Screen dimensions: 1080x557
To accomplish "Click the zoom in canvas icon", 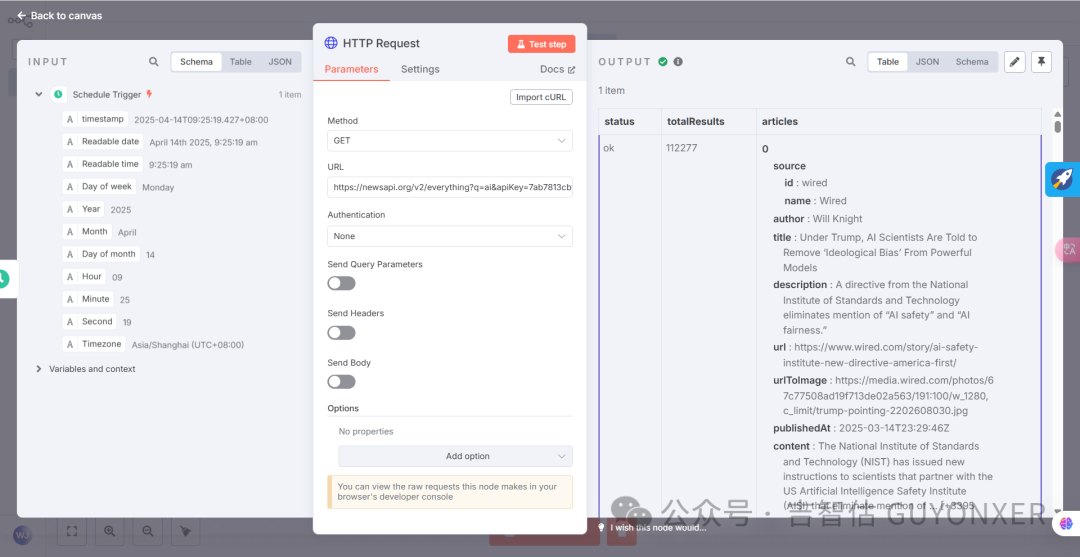I will [x=109, y=531].
